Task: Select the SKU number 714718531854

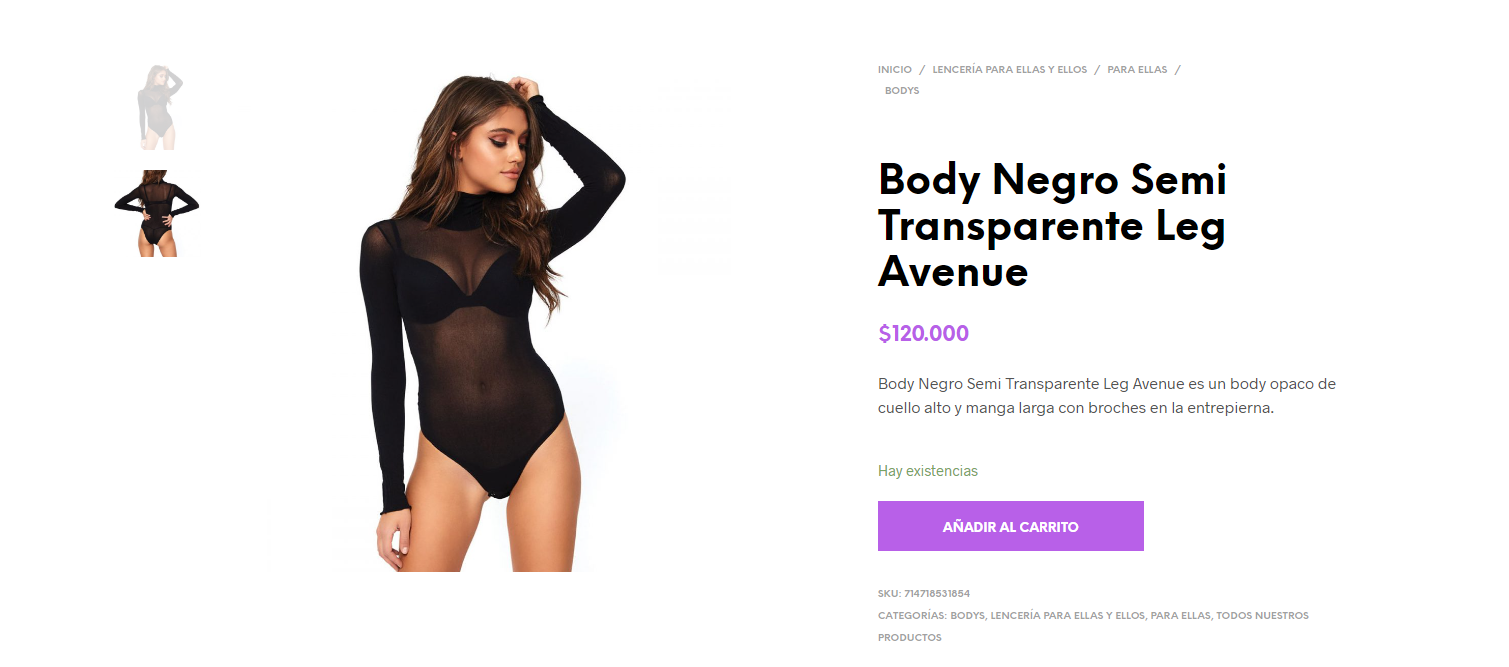Action: click(x=937, y=594)
